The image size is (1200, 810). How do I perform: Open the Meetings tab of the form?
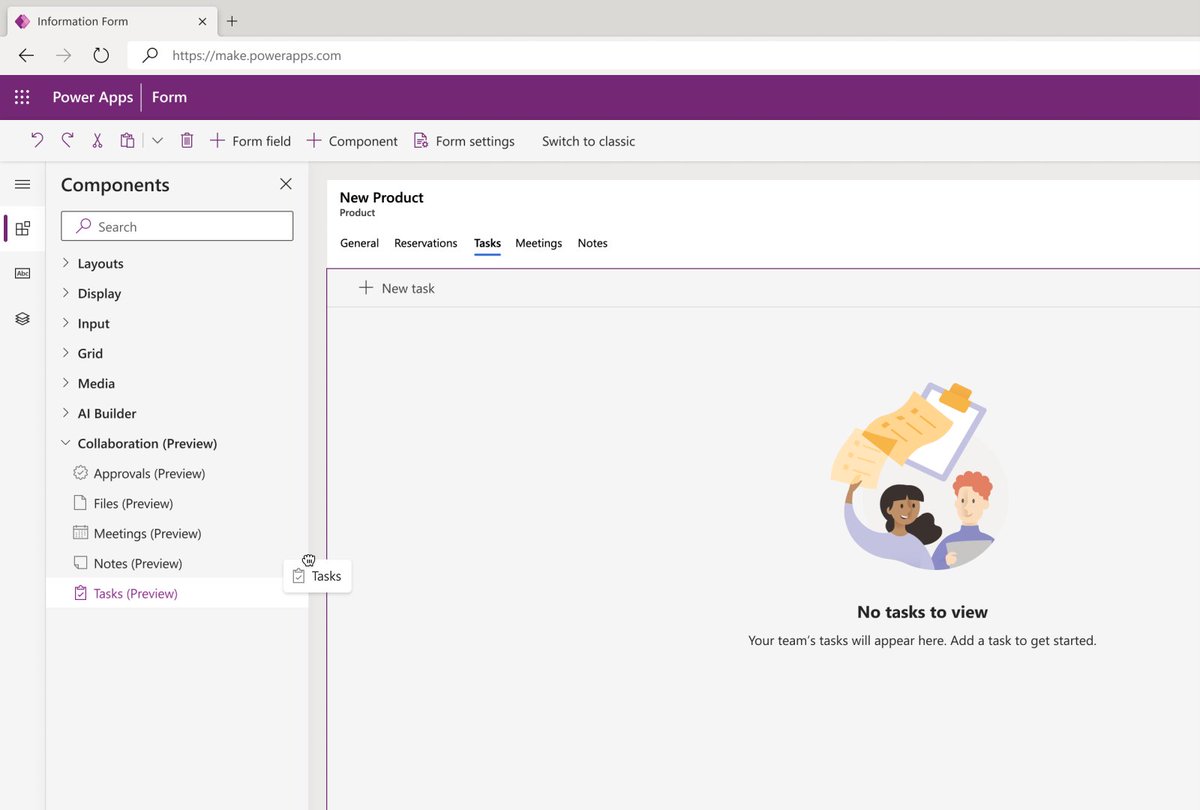point(538,243)
